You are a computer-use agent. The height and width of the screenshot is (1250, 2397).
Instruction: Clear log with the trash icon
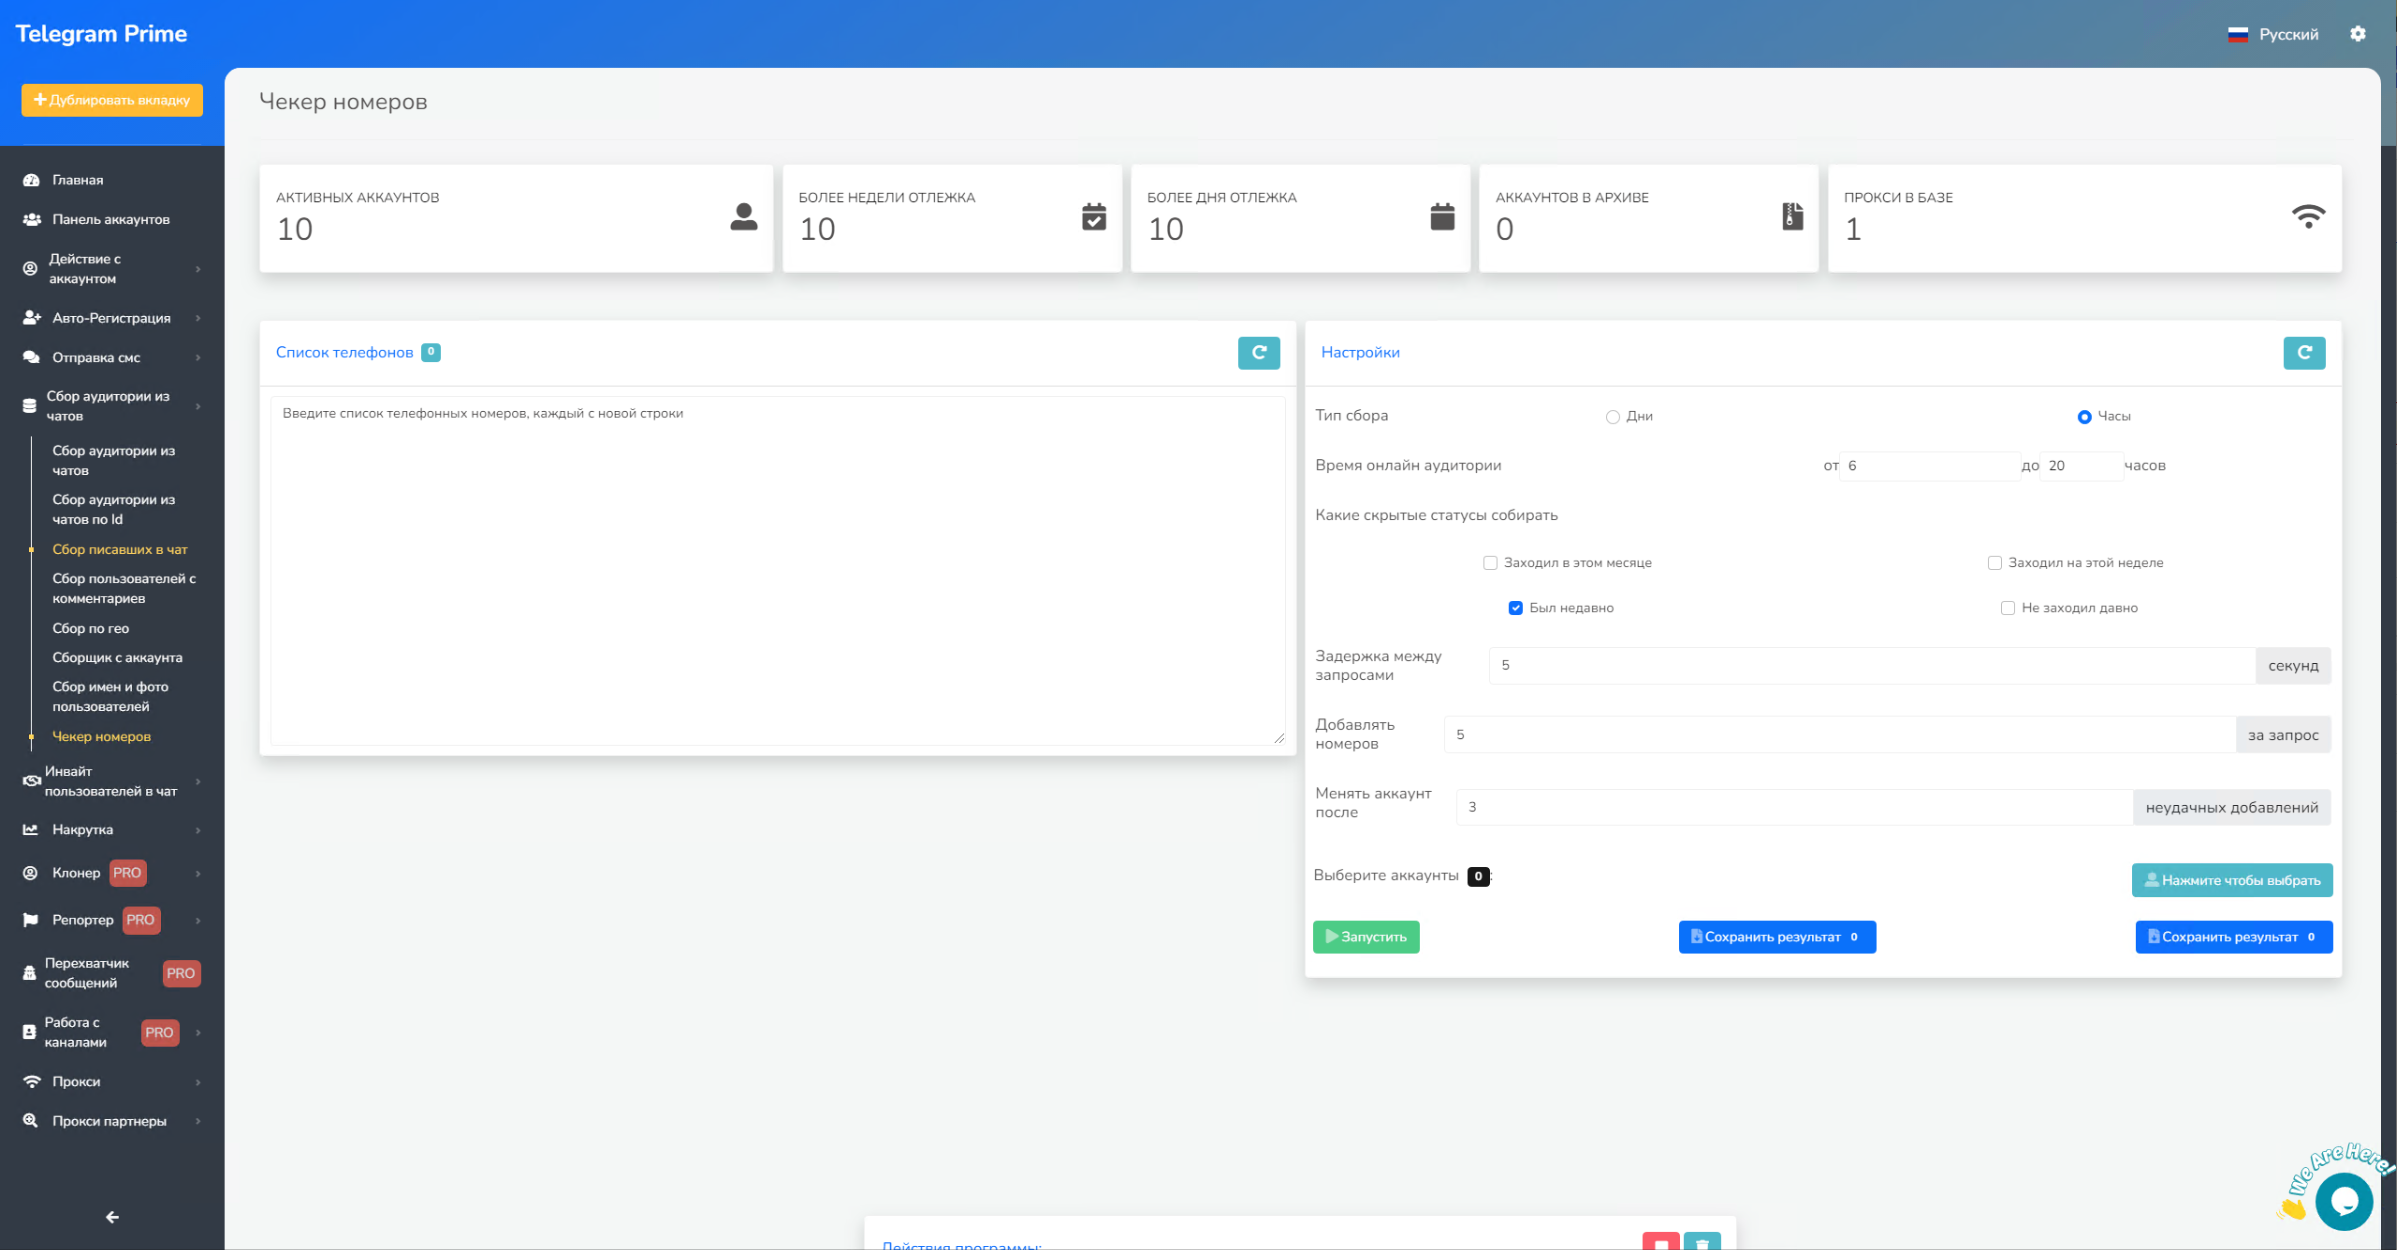tap(1703, 1242)
